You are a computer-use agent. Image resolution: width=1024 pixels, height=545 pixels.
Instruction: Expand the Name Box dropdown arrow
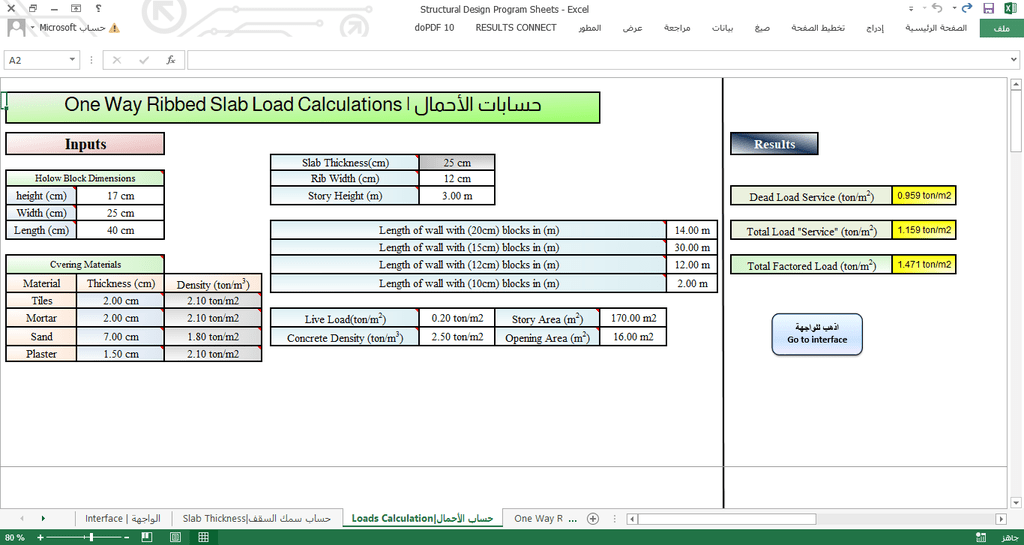point(72,59)
